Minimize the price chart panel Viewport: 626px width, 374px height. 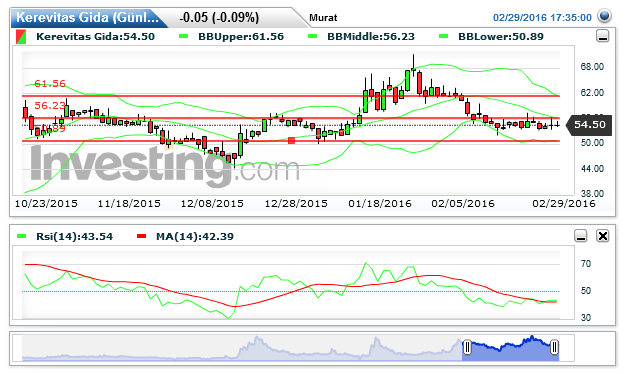(602, 36)
